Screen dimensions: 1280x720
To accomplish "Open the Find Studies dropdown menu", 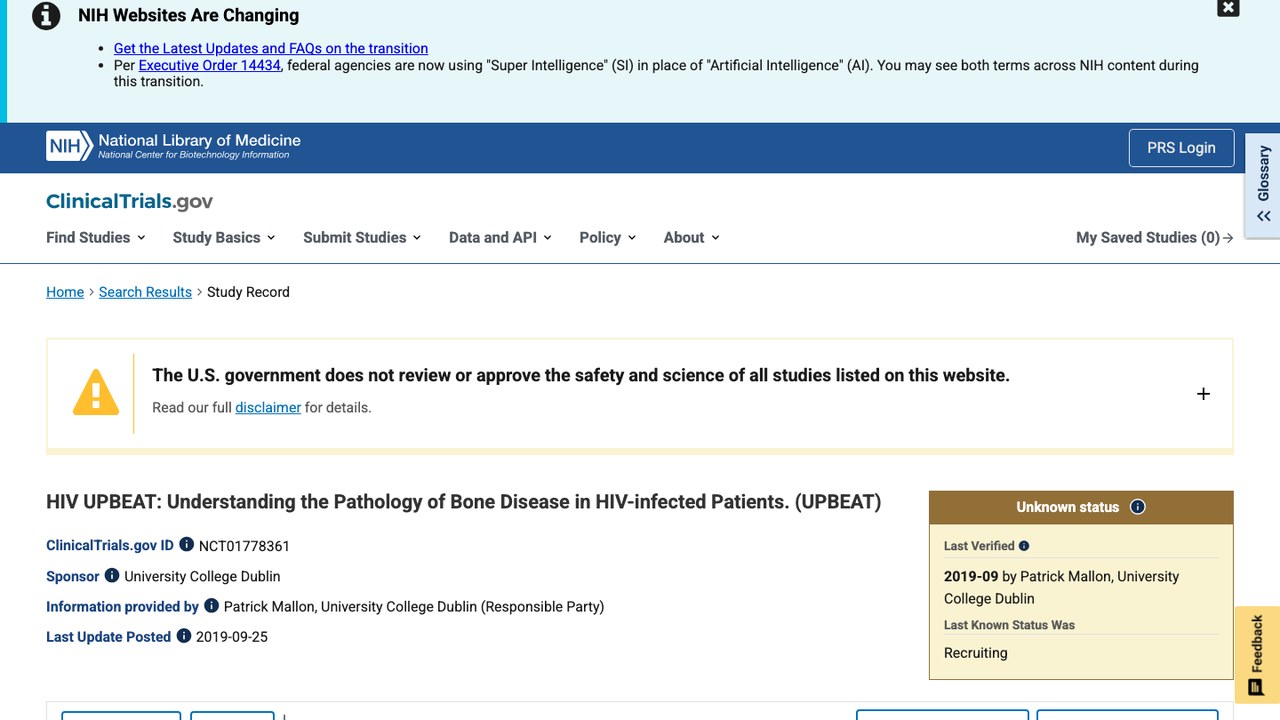I will pyautogui.click(x=96, y=237).
